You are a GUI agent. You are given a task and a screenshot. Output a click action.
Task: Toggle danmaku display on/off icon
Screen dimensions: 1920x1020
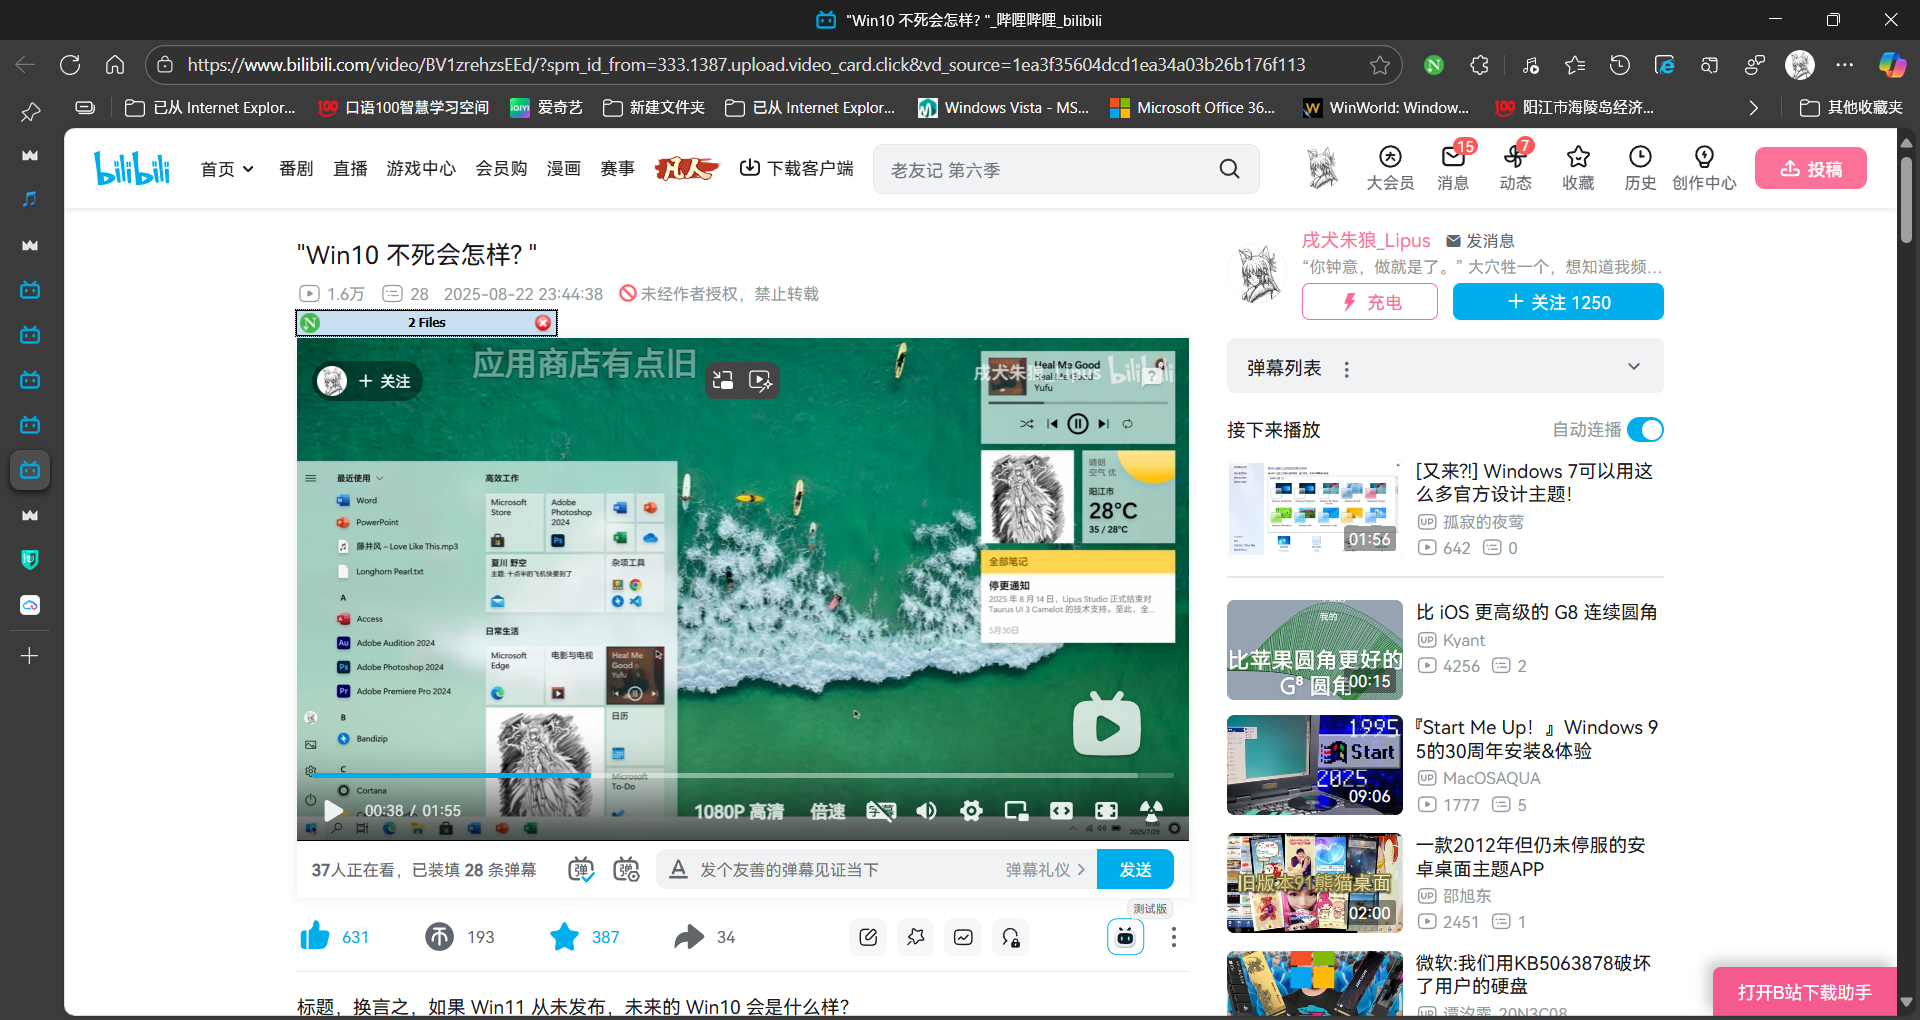tap(581, 869)
